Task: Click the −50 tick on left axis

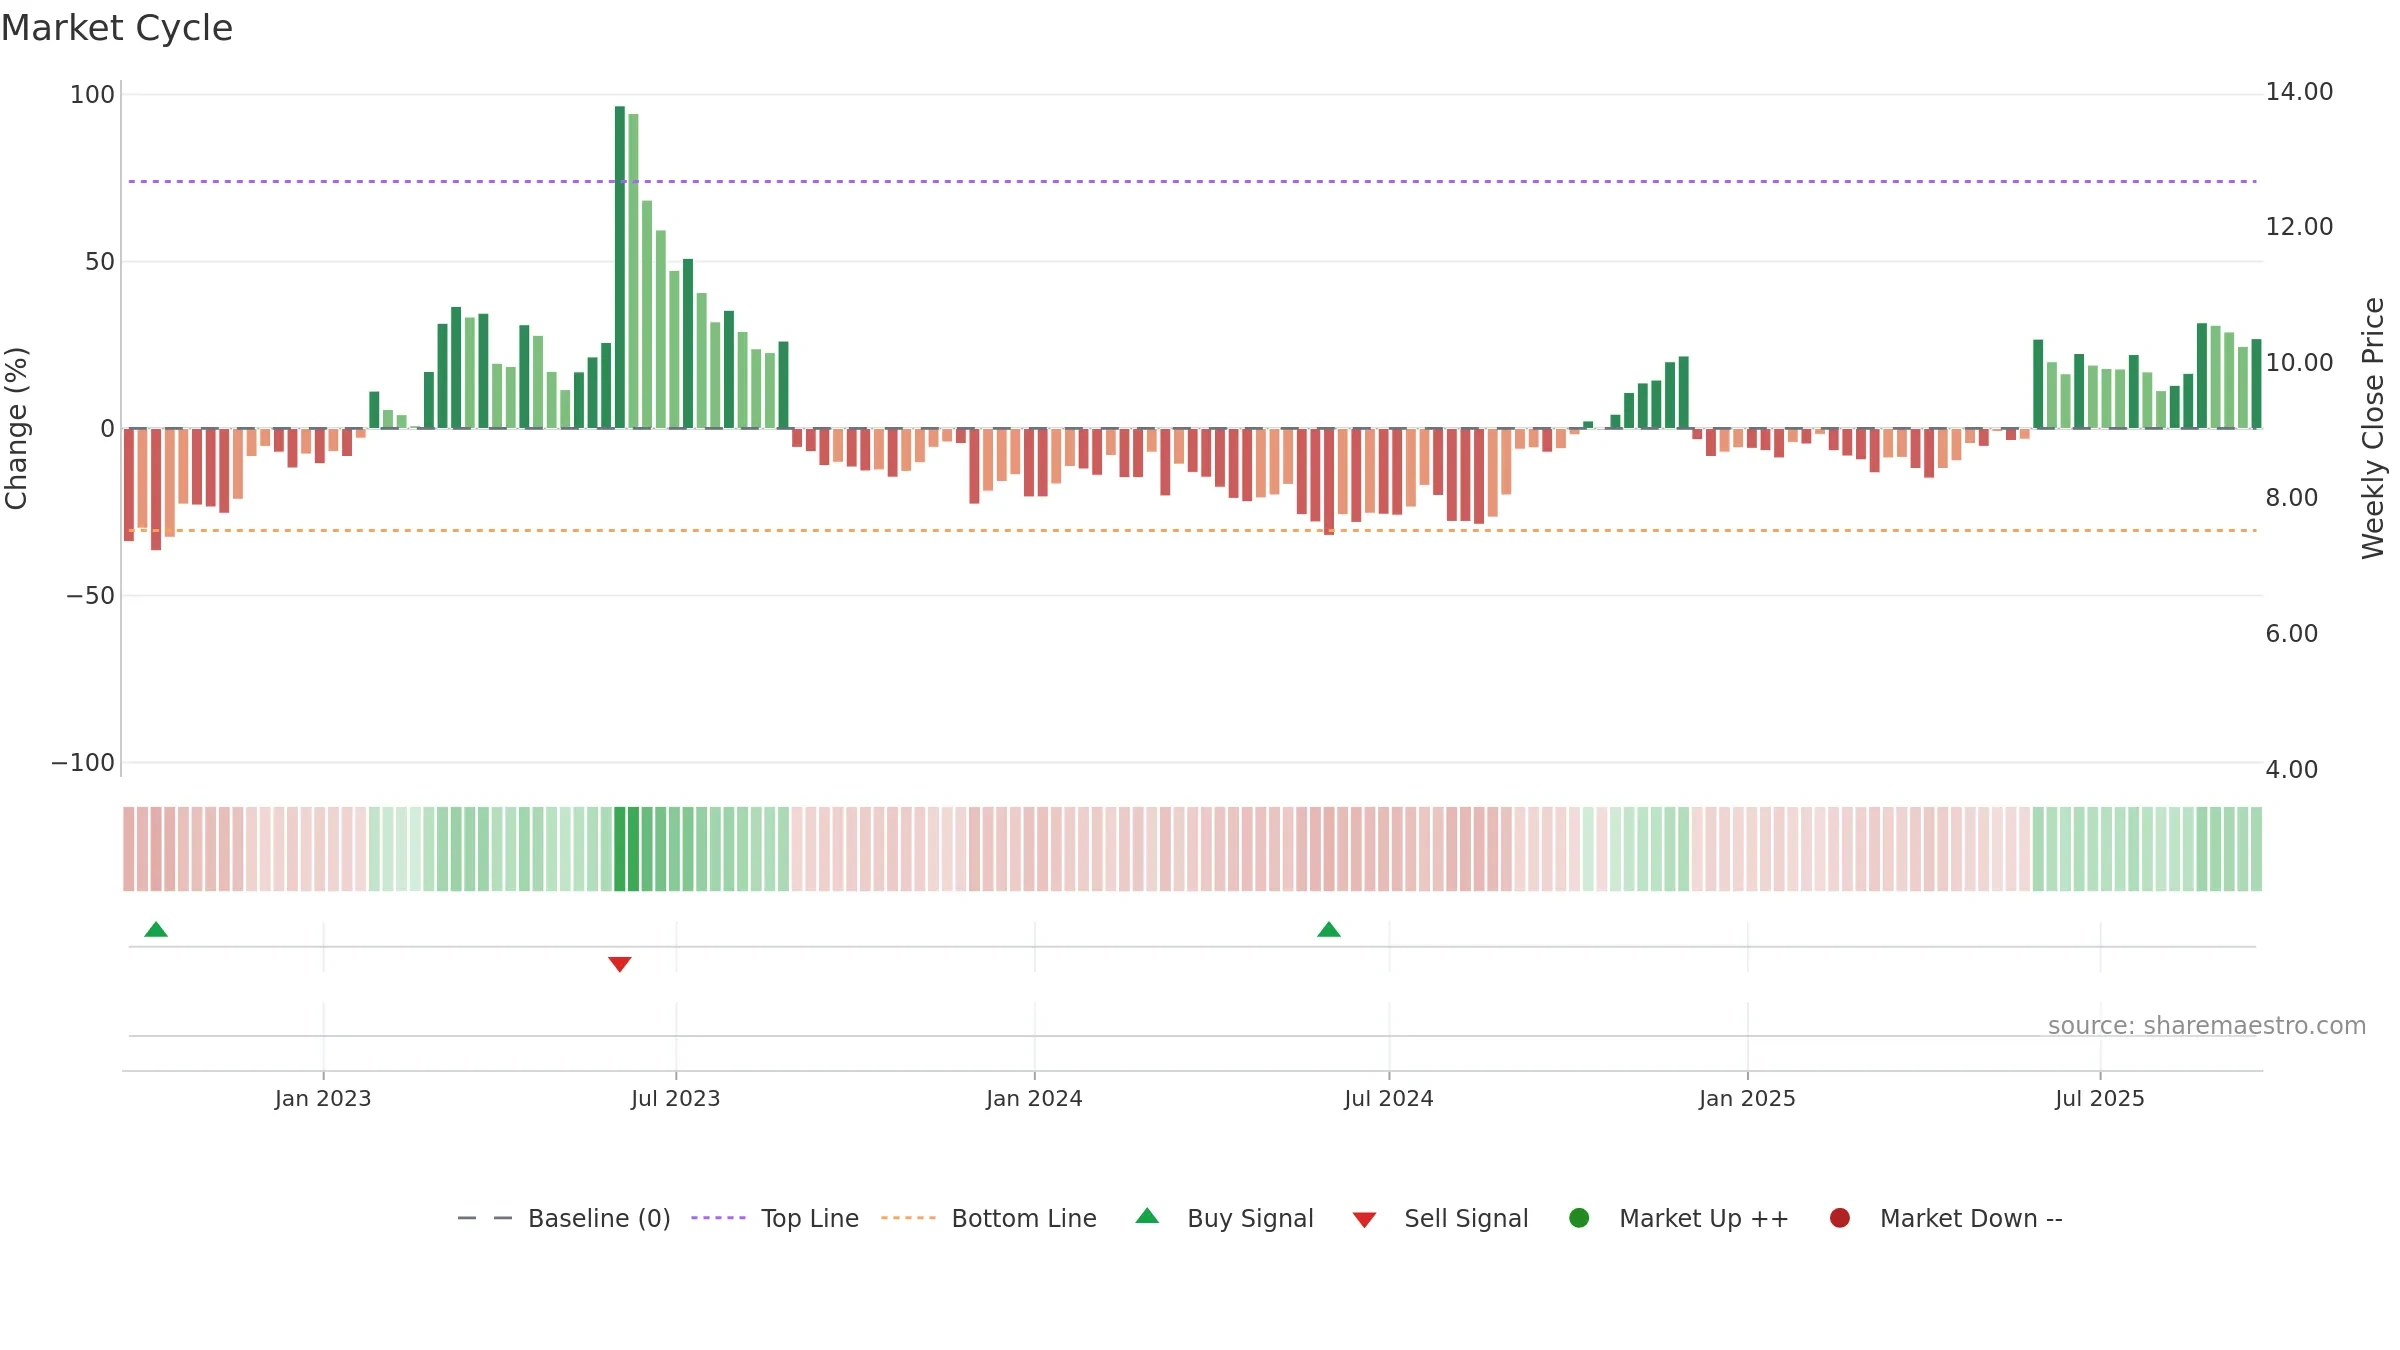Action: [x=90, y=596]
